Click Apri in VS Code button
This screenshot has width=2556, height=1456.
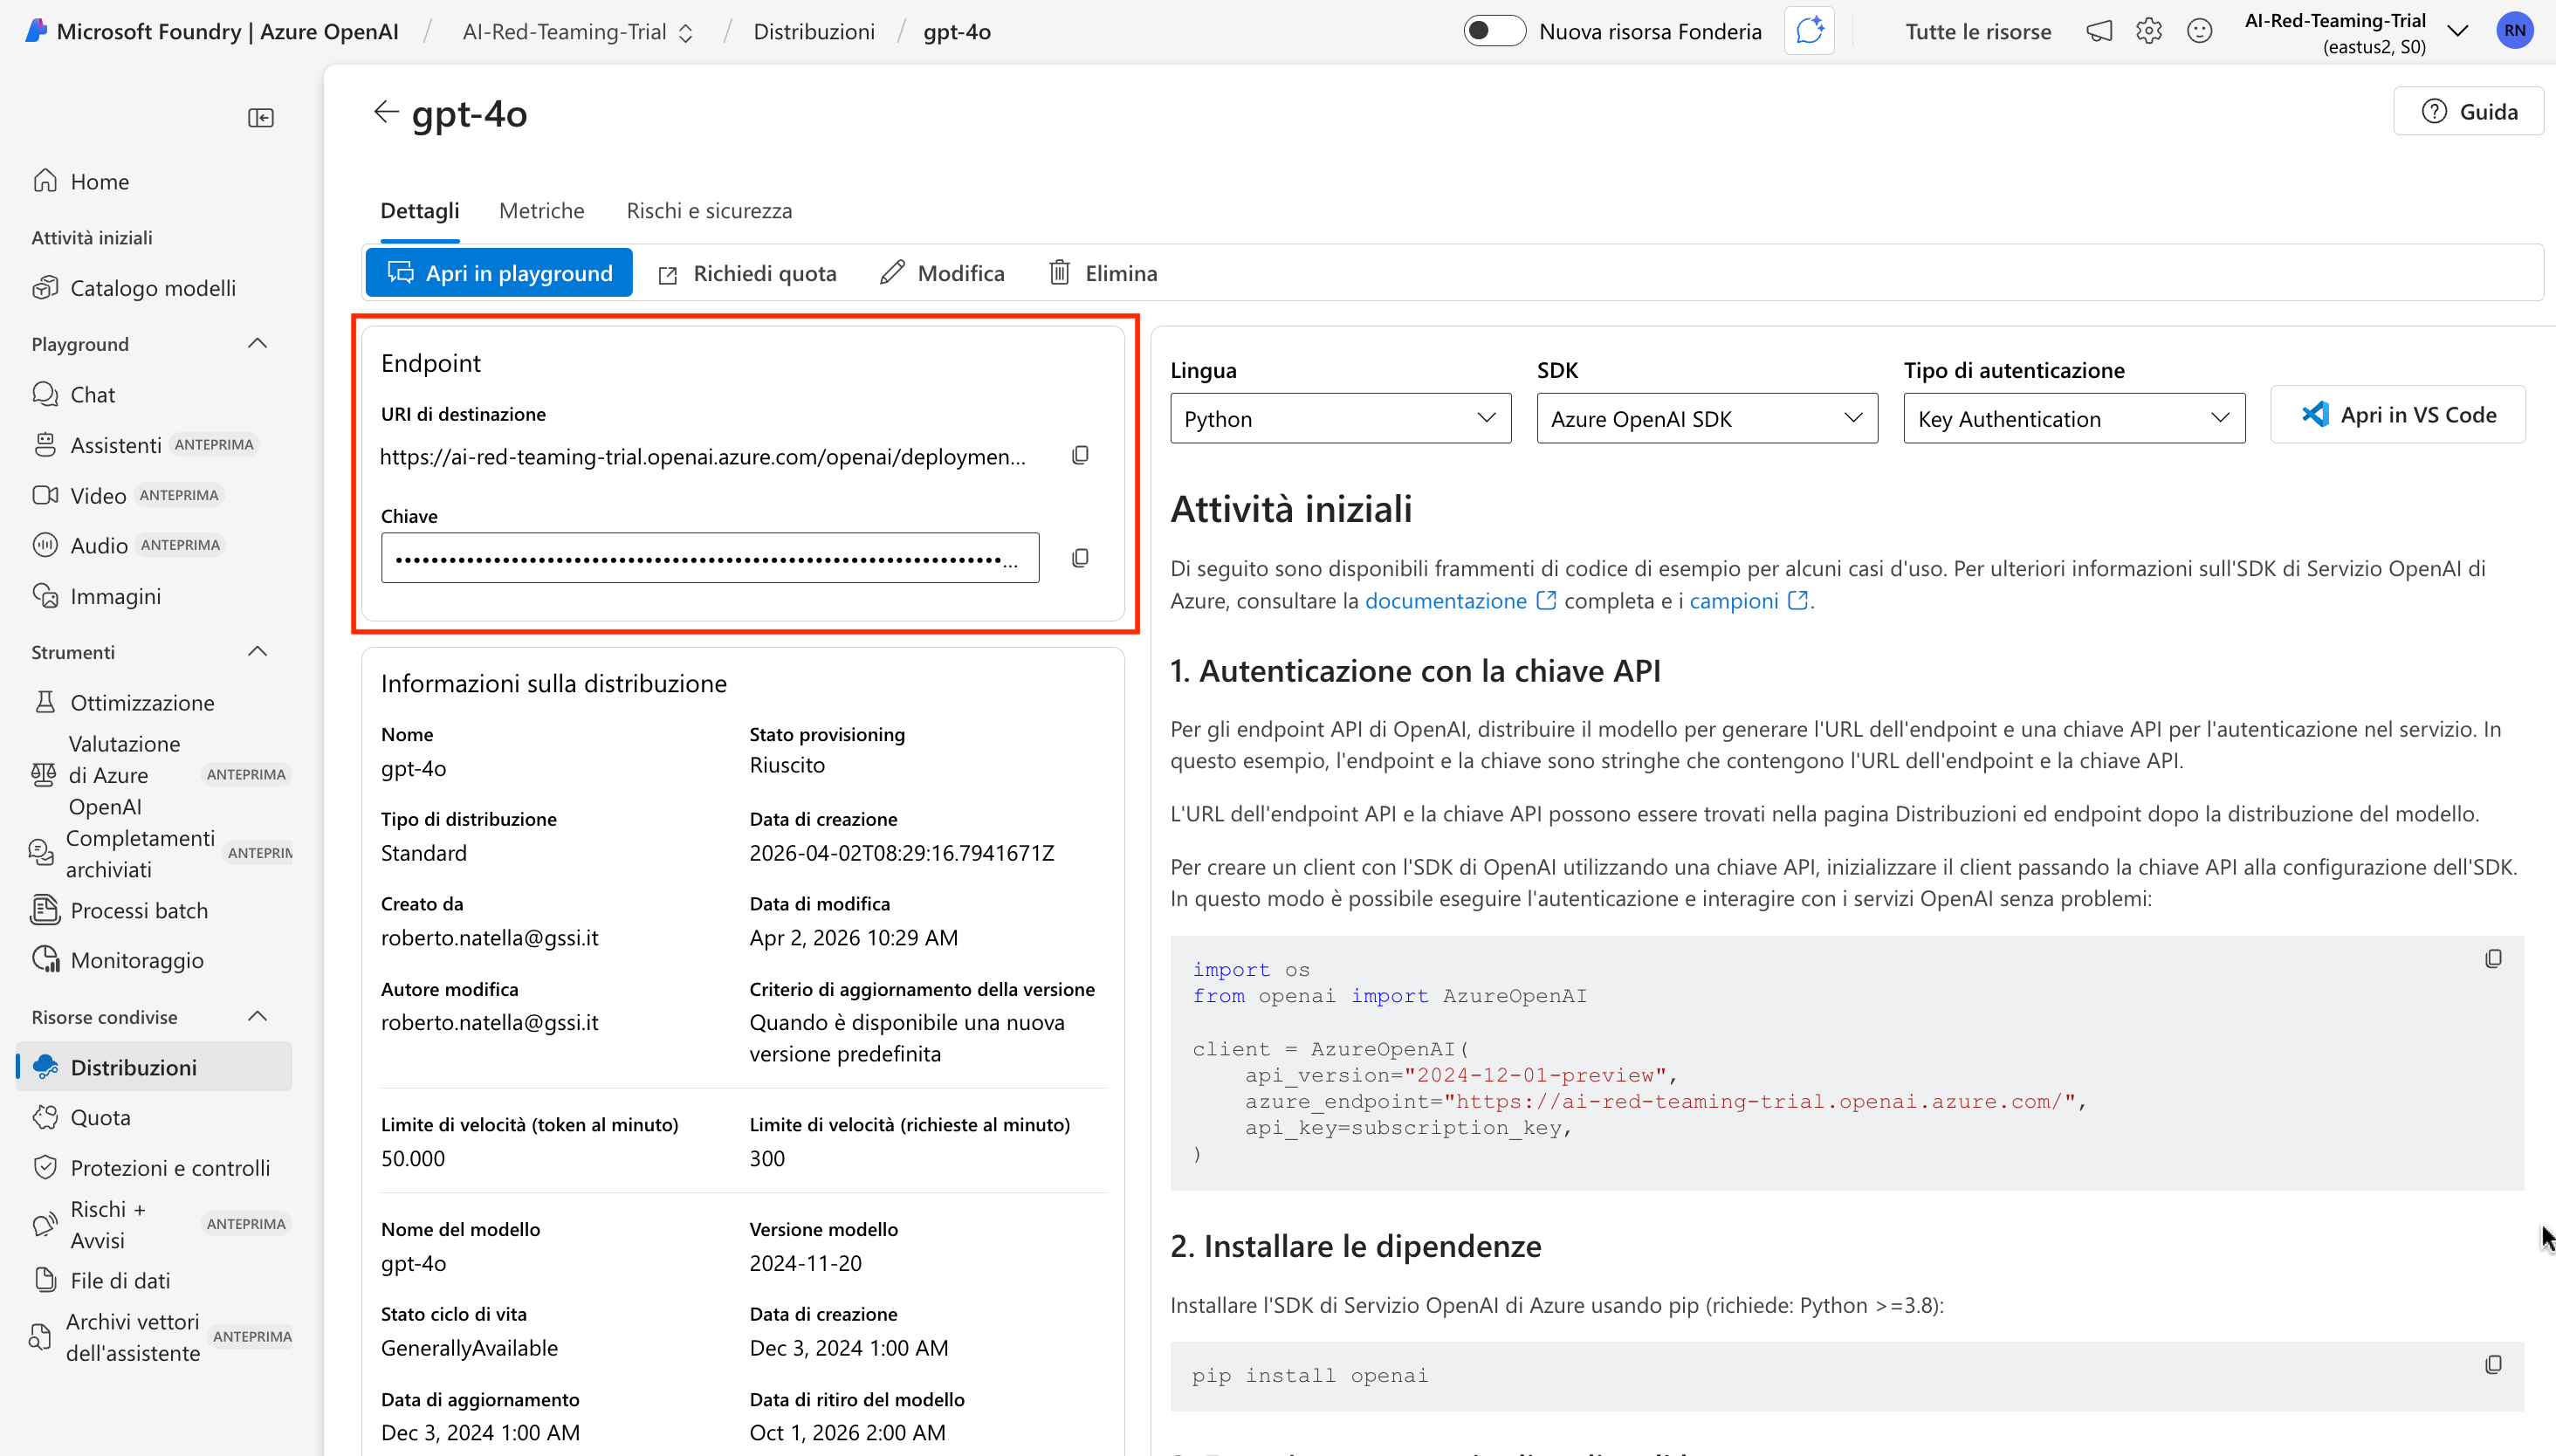2398,415
